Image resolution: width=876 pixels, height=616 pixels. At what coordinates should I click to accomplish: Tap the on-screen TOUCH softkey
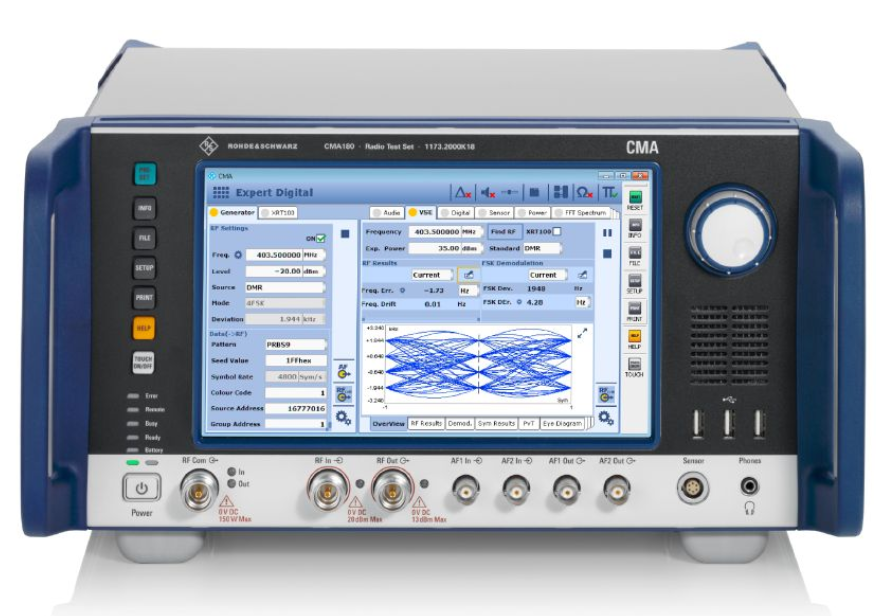[635, 364]
